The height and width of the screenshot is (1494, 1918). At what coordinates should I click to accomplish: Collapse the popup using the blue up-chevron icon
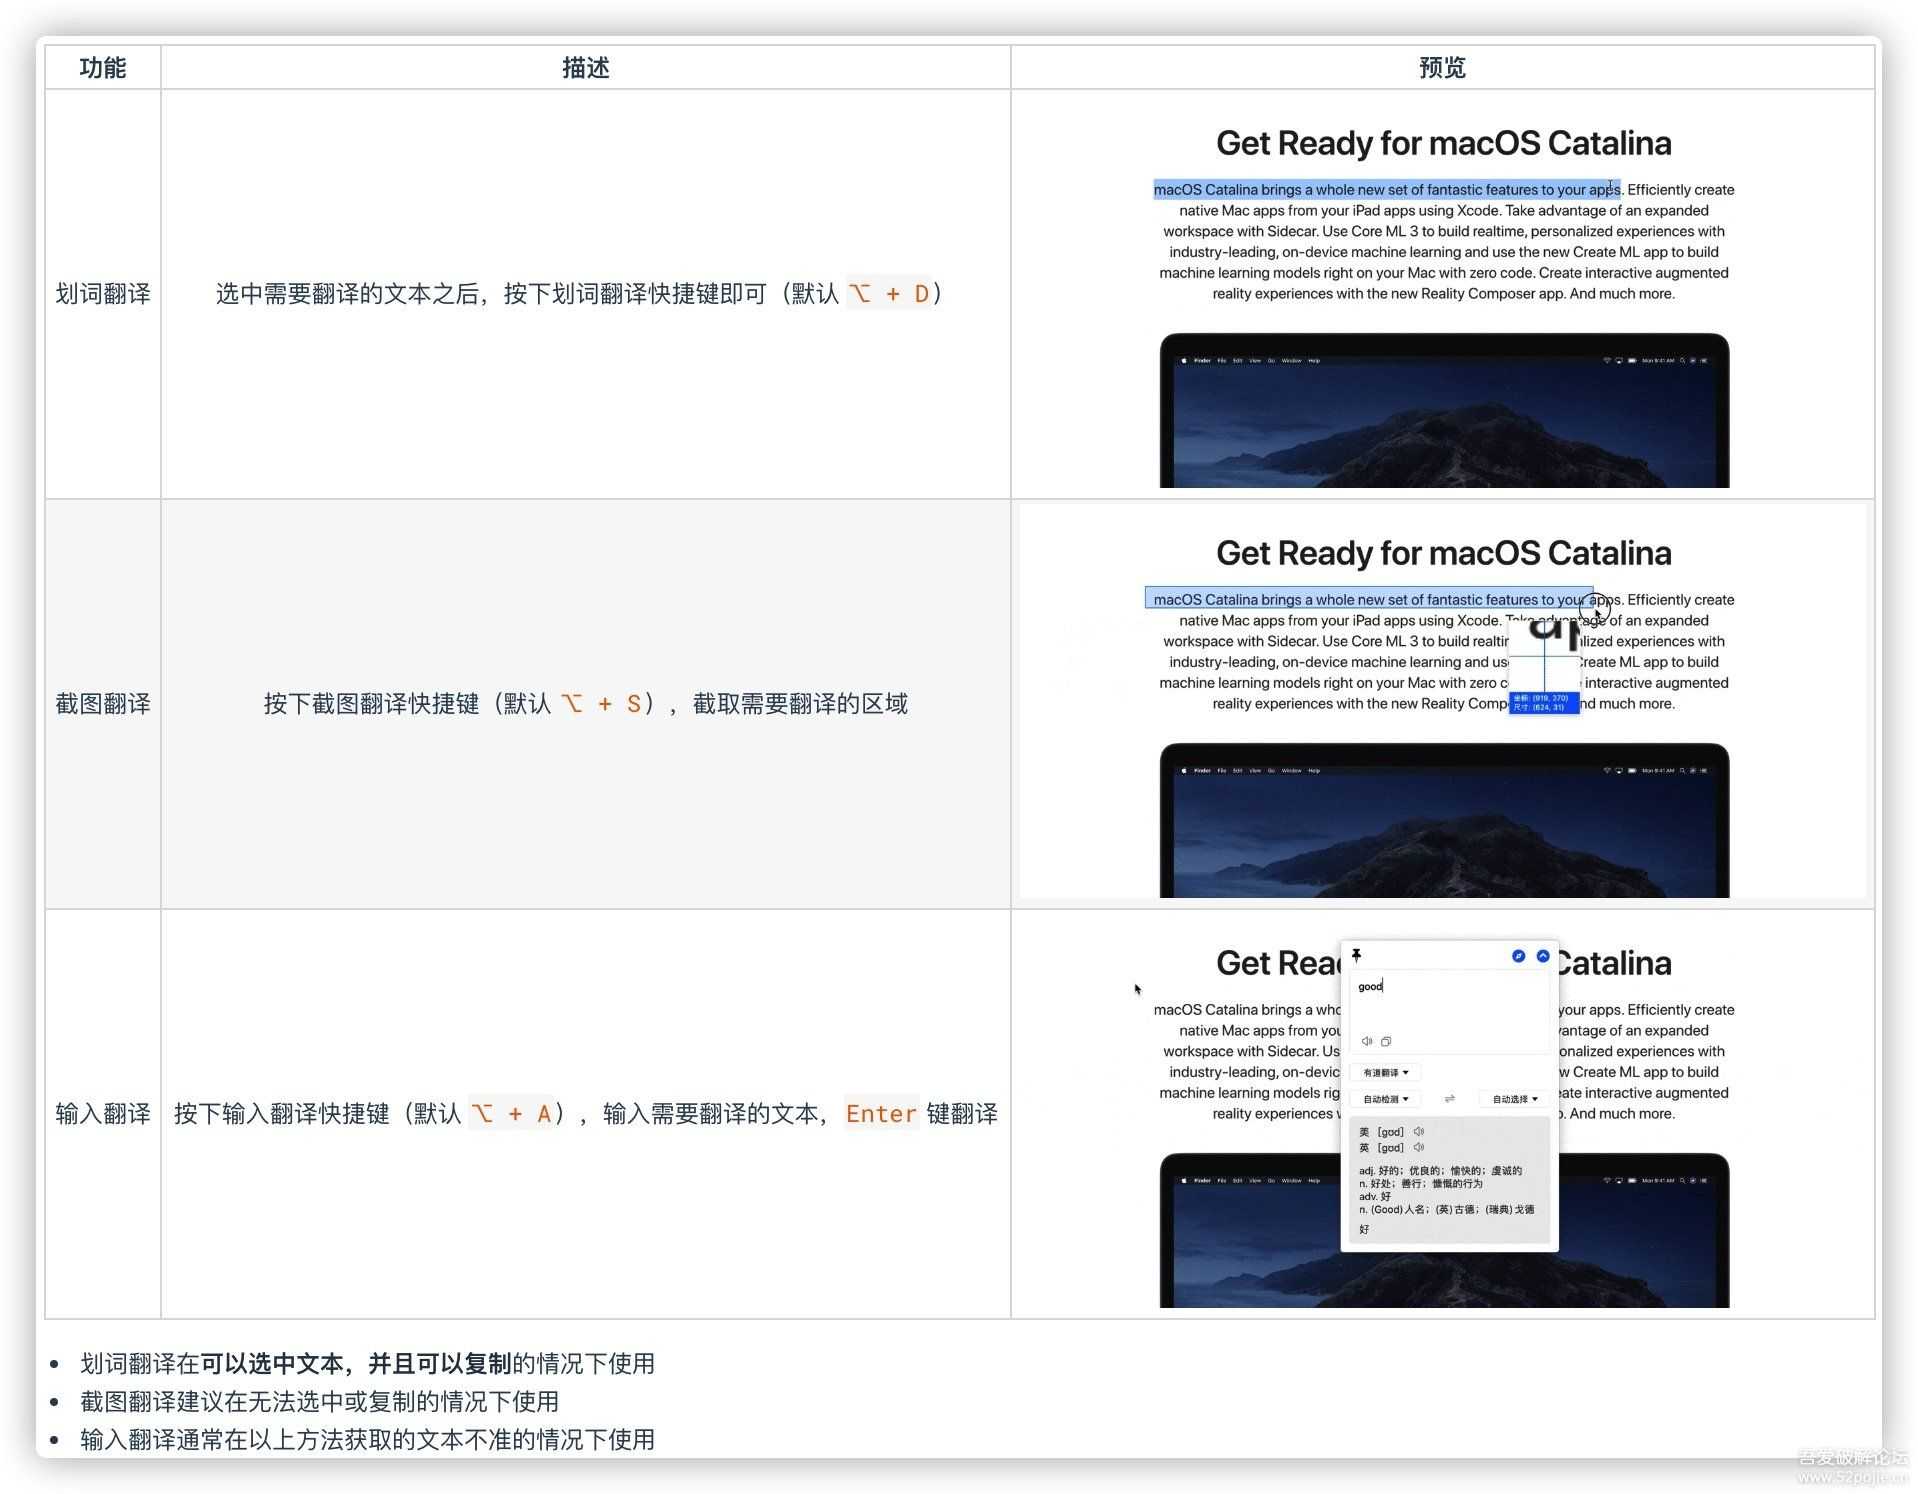click(x=1543, y=956)
